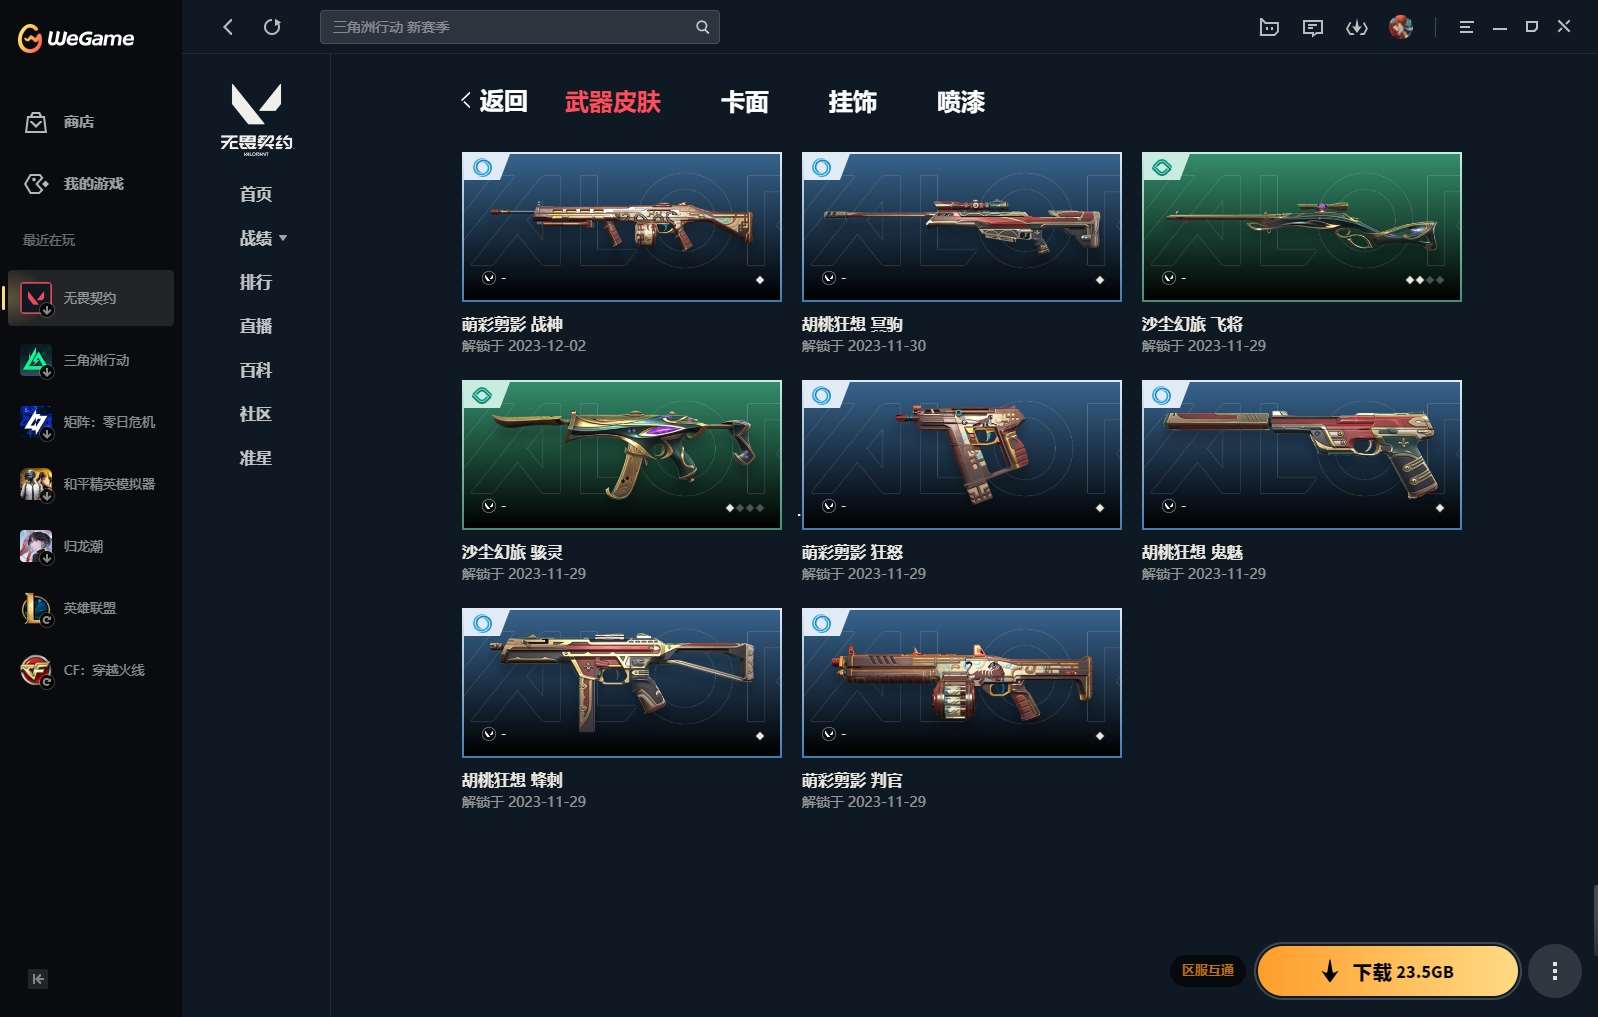
Task: Switch to the 喷漆 tab
Action: pos(960,102)
